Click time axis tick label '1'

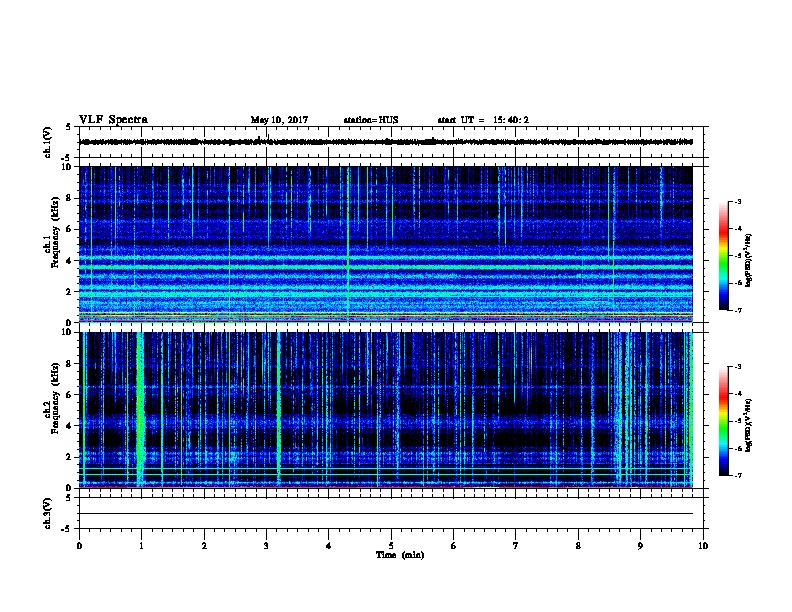coord(141,546)
